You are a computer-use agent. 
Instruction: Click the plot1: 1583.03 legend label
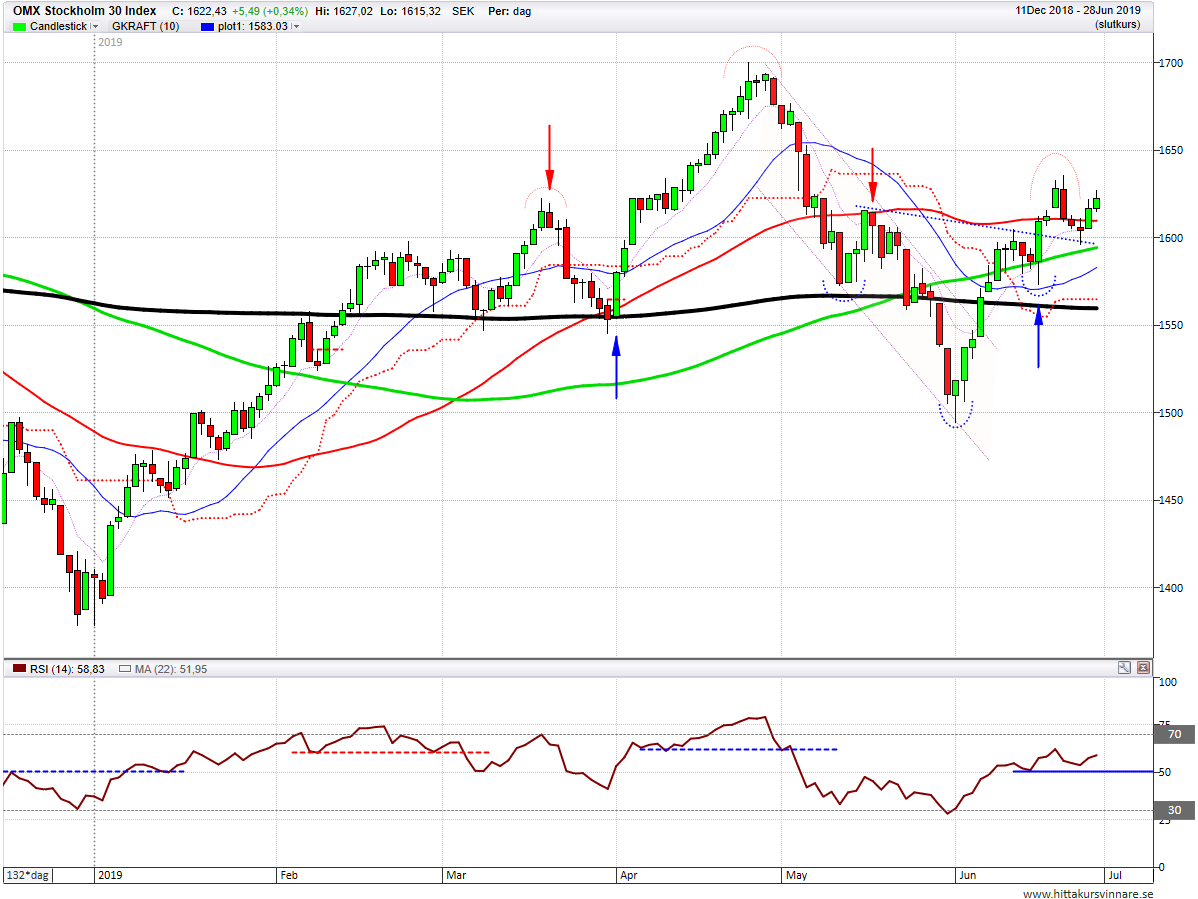(253, 26)
